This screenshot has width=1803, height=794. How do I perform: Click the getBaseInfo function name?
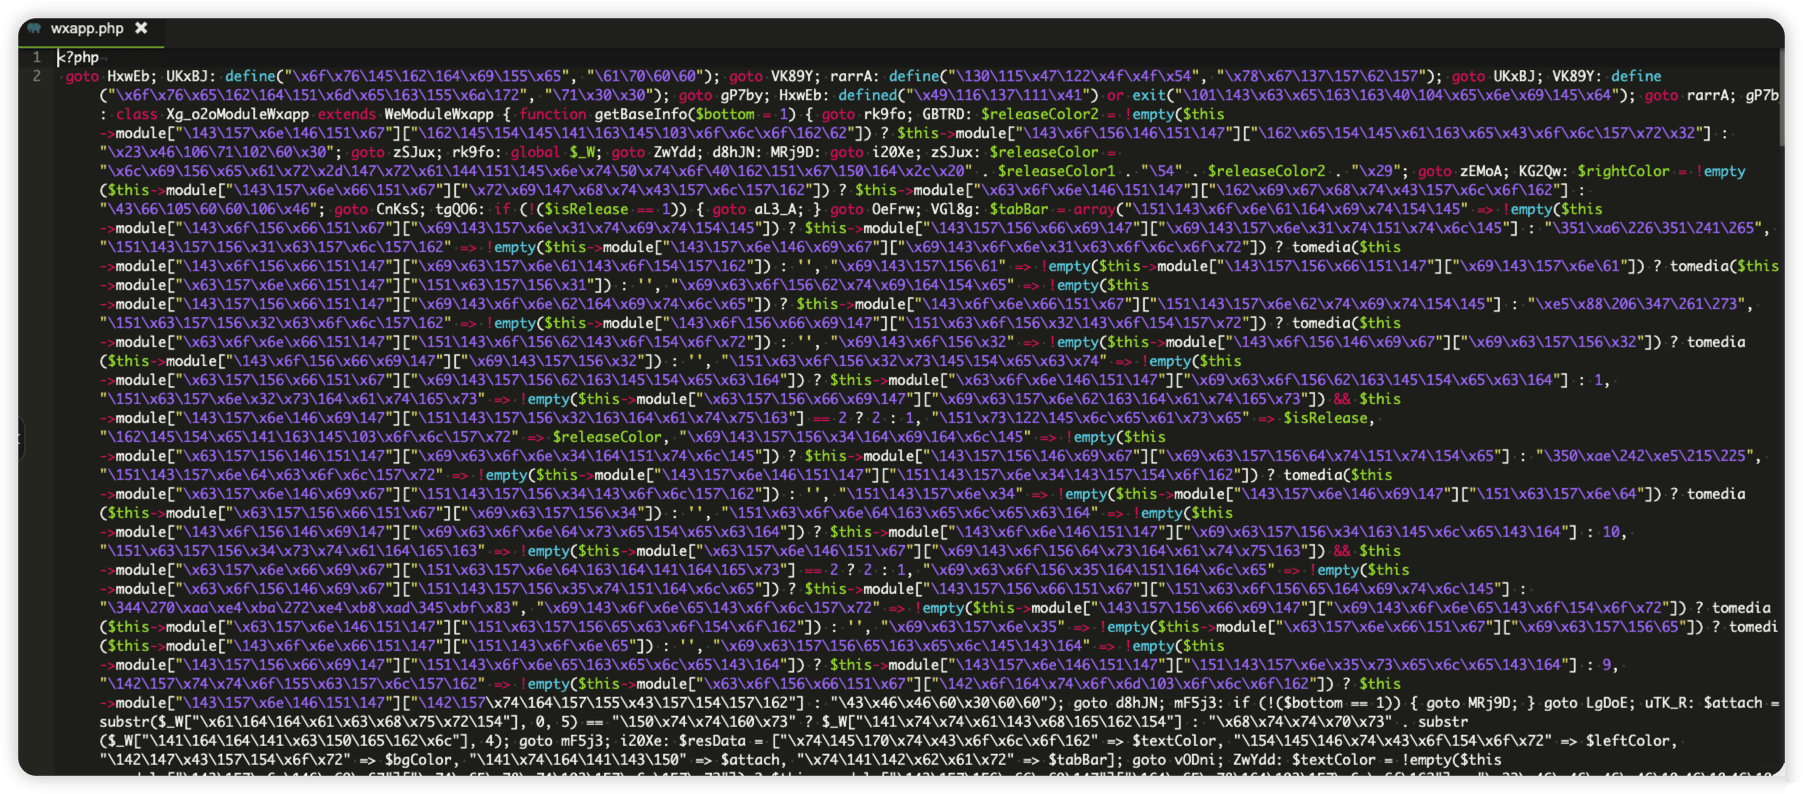click(640, 115)
